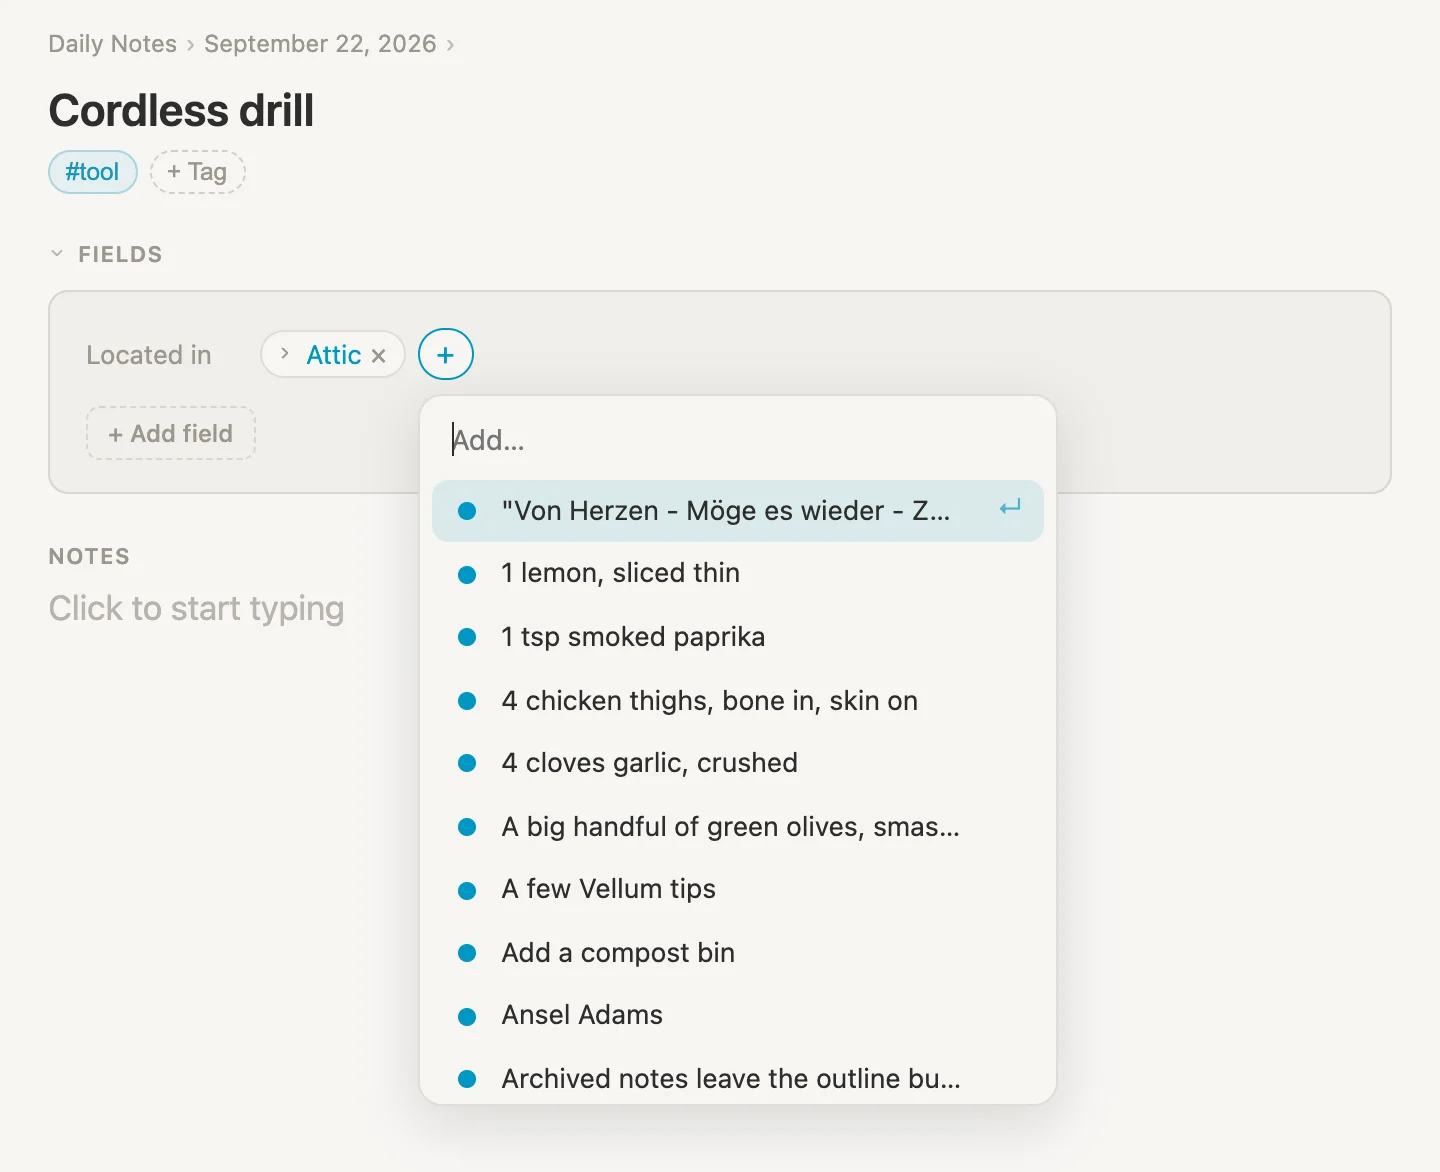Click the plus icon next to Attic
Screen dimensions: 1440x1172
[x=445, y=354]
